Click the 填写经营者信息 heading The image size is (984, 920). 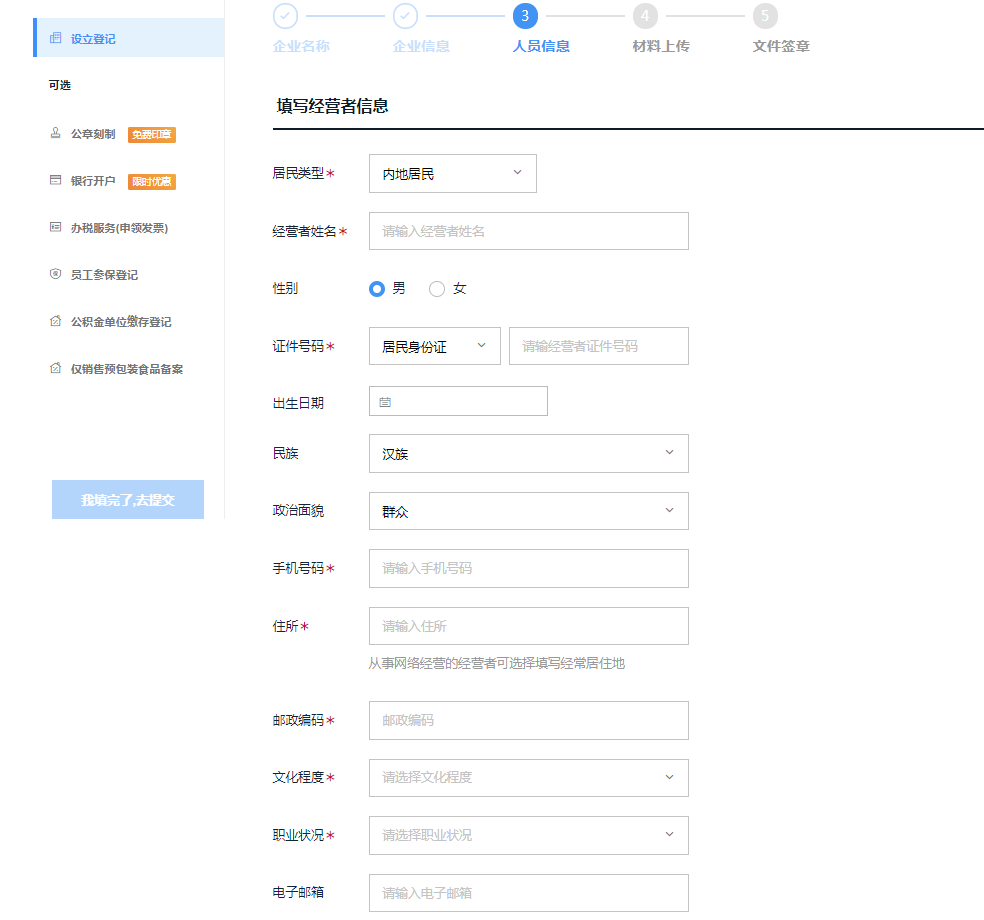coord(333,106)
